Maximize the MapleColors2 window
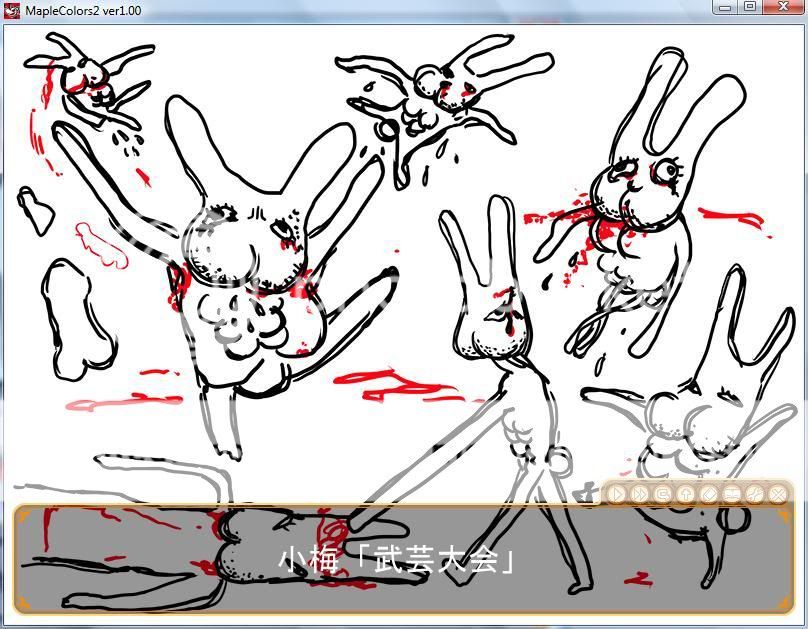 coord(750,7)
